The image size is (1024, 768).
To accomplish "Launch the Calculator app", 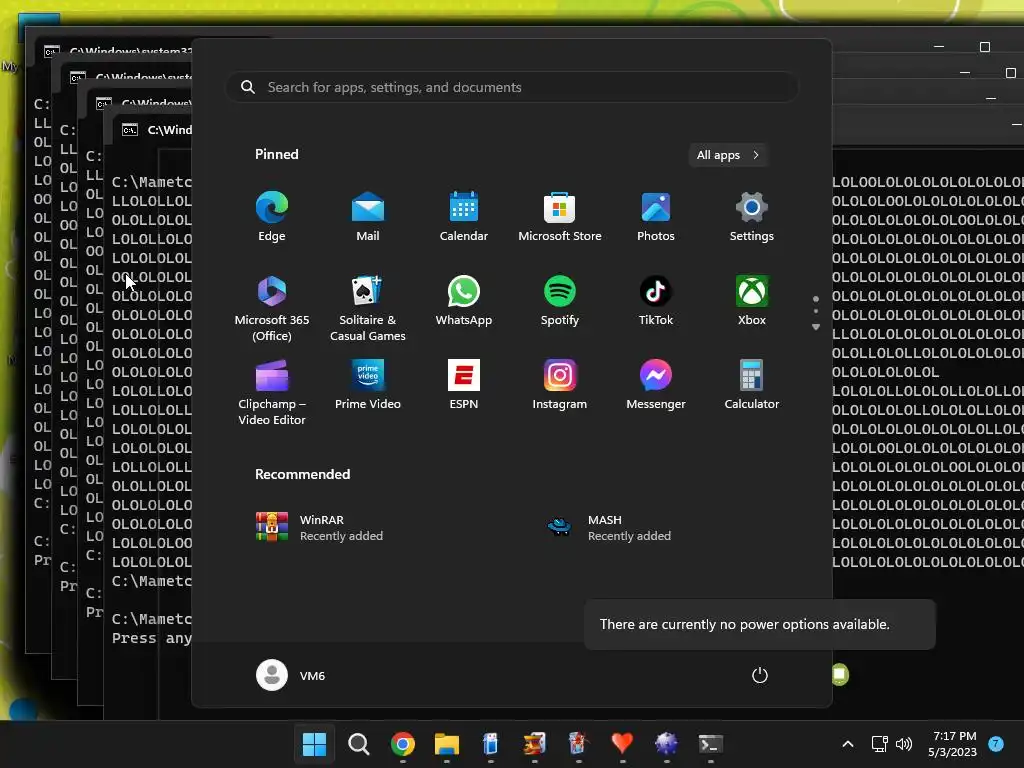I will pyautogui.click(x=752, y=385).
